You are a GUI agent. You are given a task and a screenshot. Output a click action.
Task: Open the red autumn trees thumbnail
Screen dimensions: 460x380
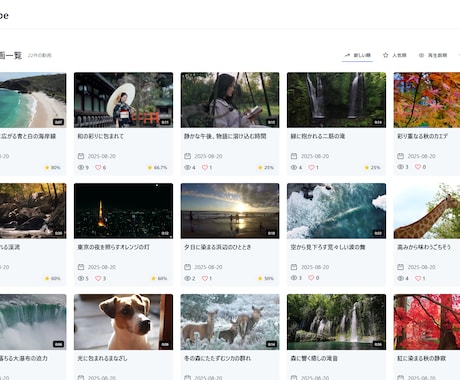[427, 322]
